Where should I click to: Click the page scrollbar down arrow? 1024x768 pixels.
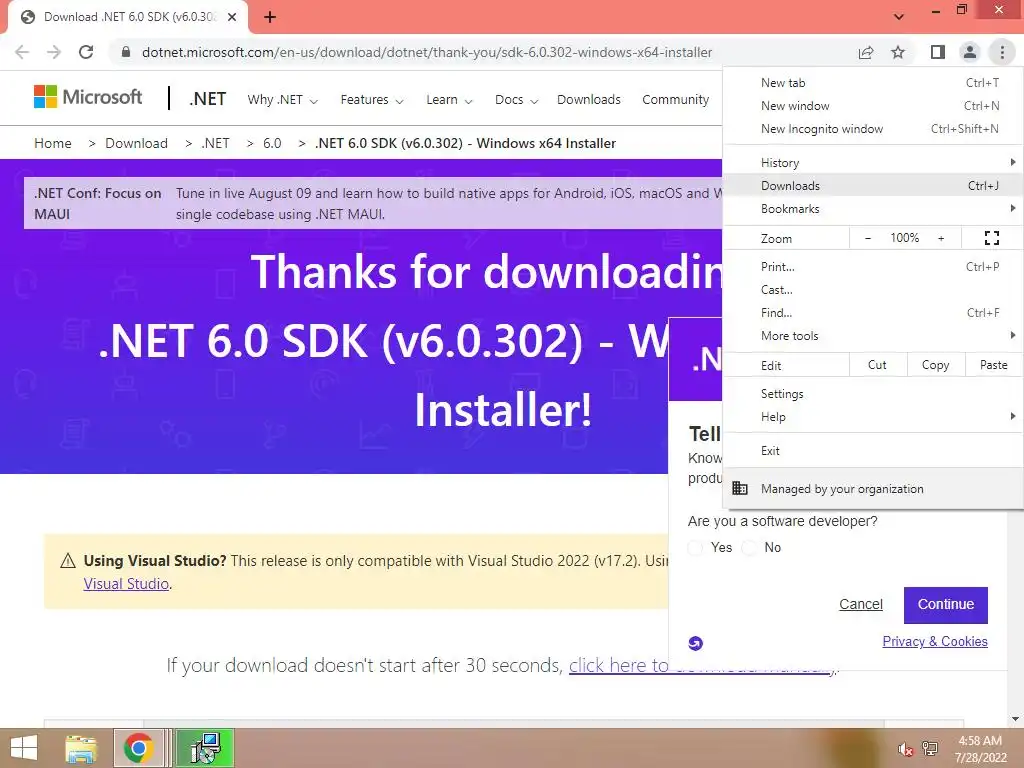[1015, 720]
